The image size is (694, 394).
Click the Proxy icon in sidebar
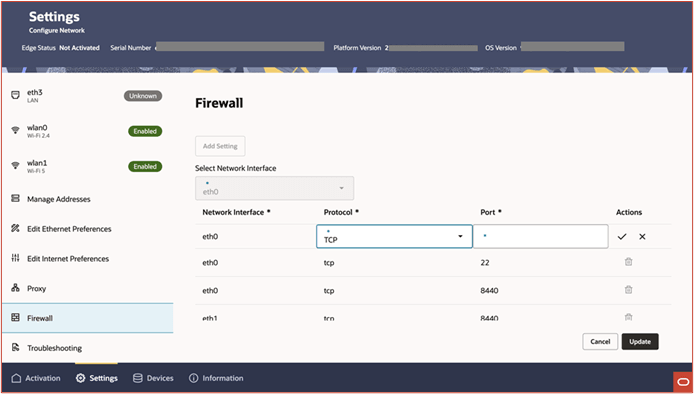click(15, 288)
